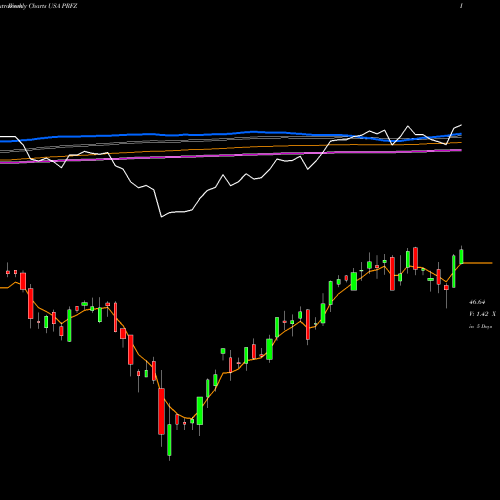Click the volume label 'V: 1.42 X'

[482, 314]
